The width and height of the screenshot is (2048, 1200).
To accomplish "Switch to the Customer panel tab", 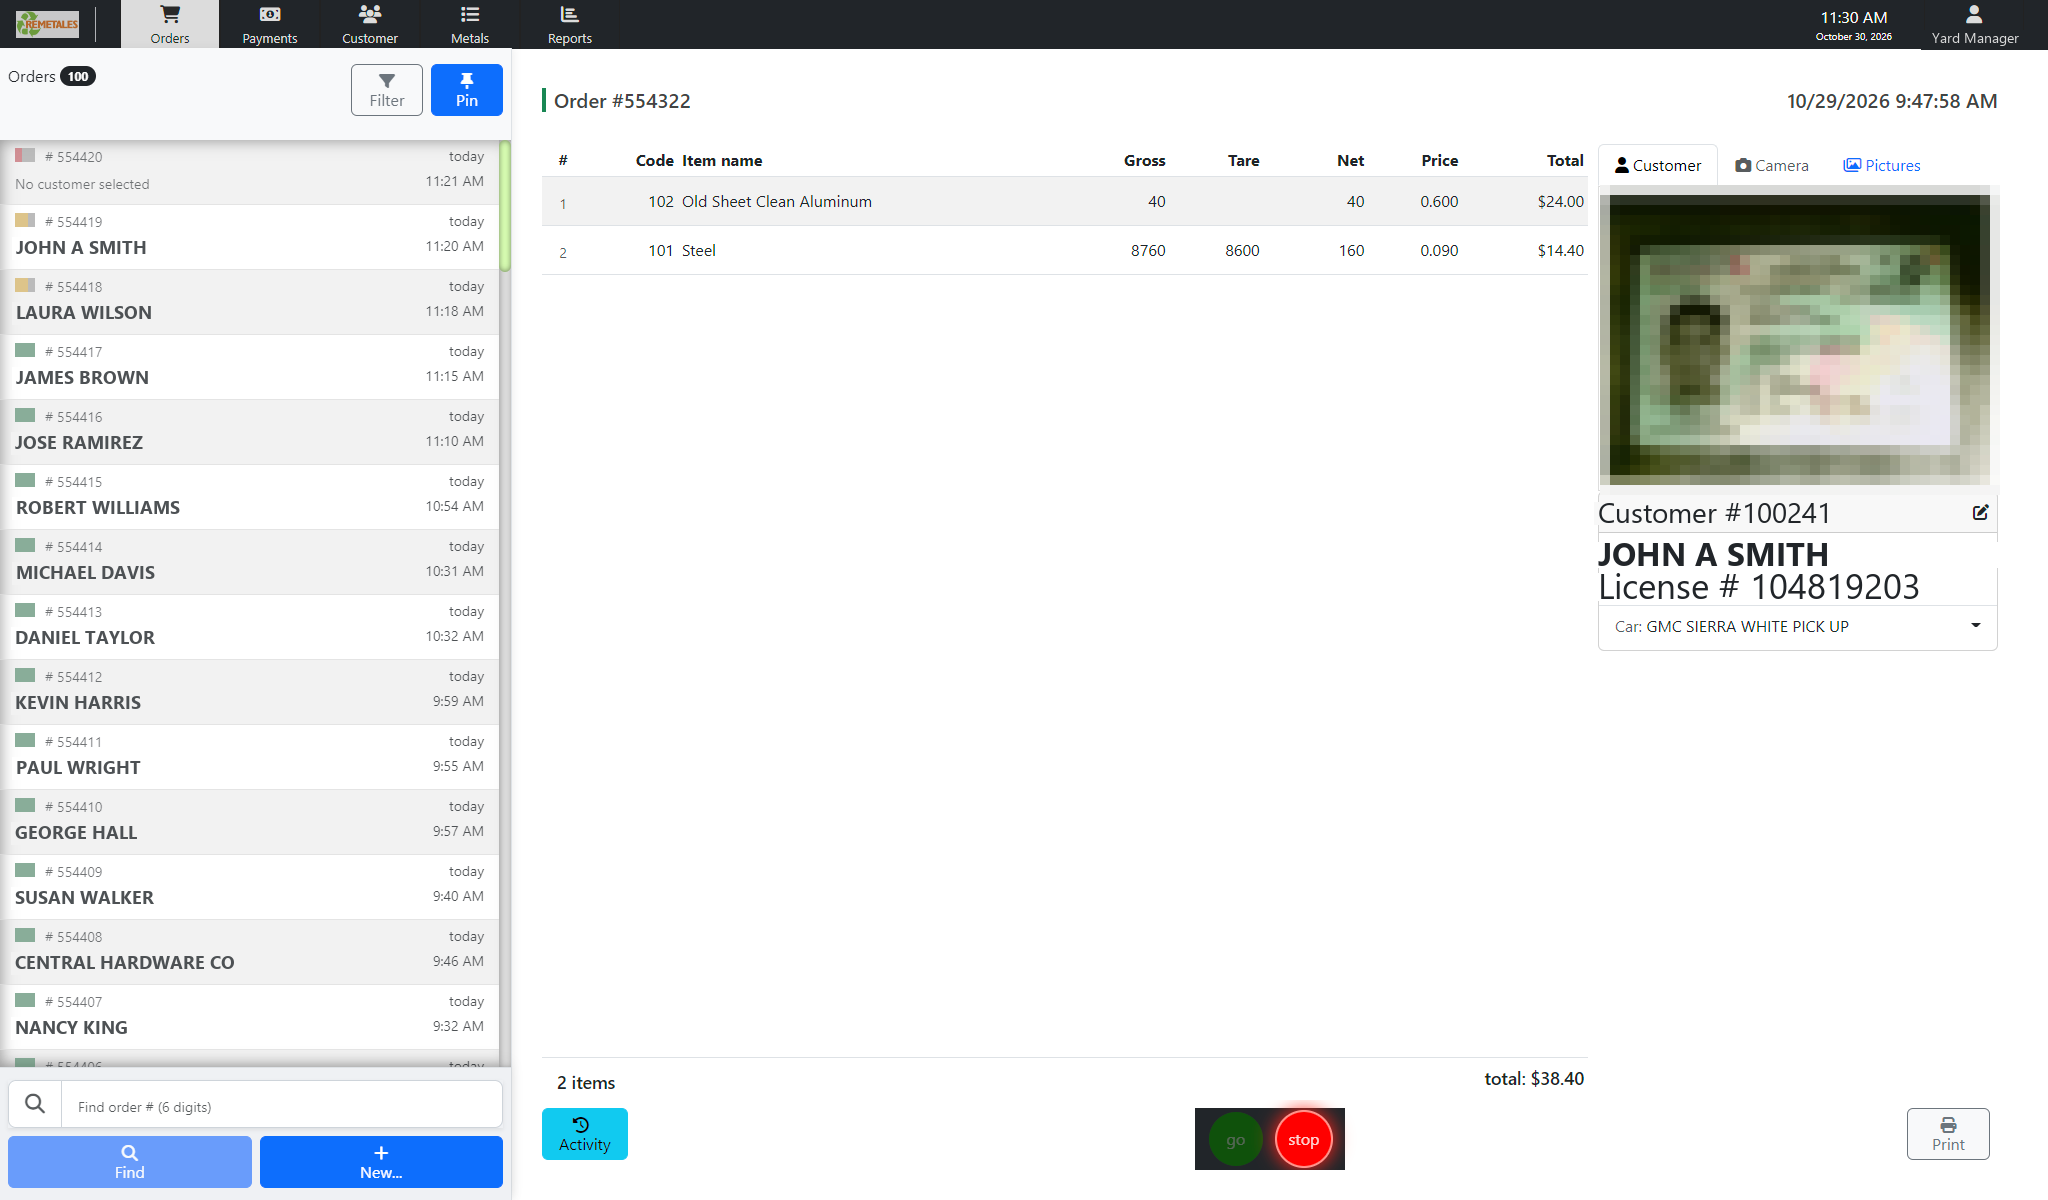I will point(1658,165).
